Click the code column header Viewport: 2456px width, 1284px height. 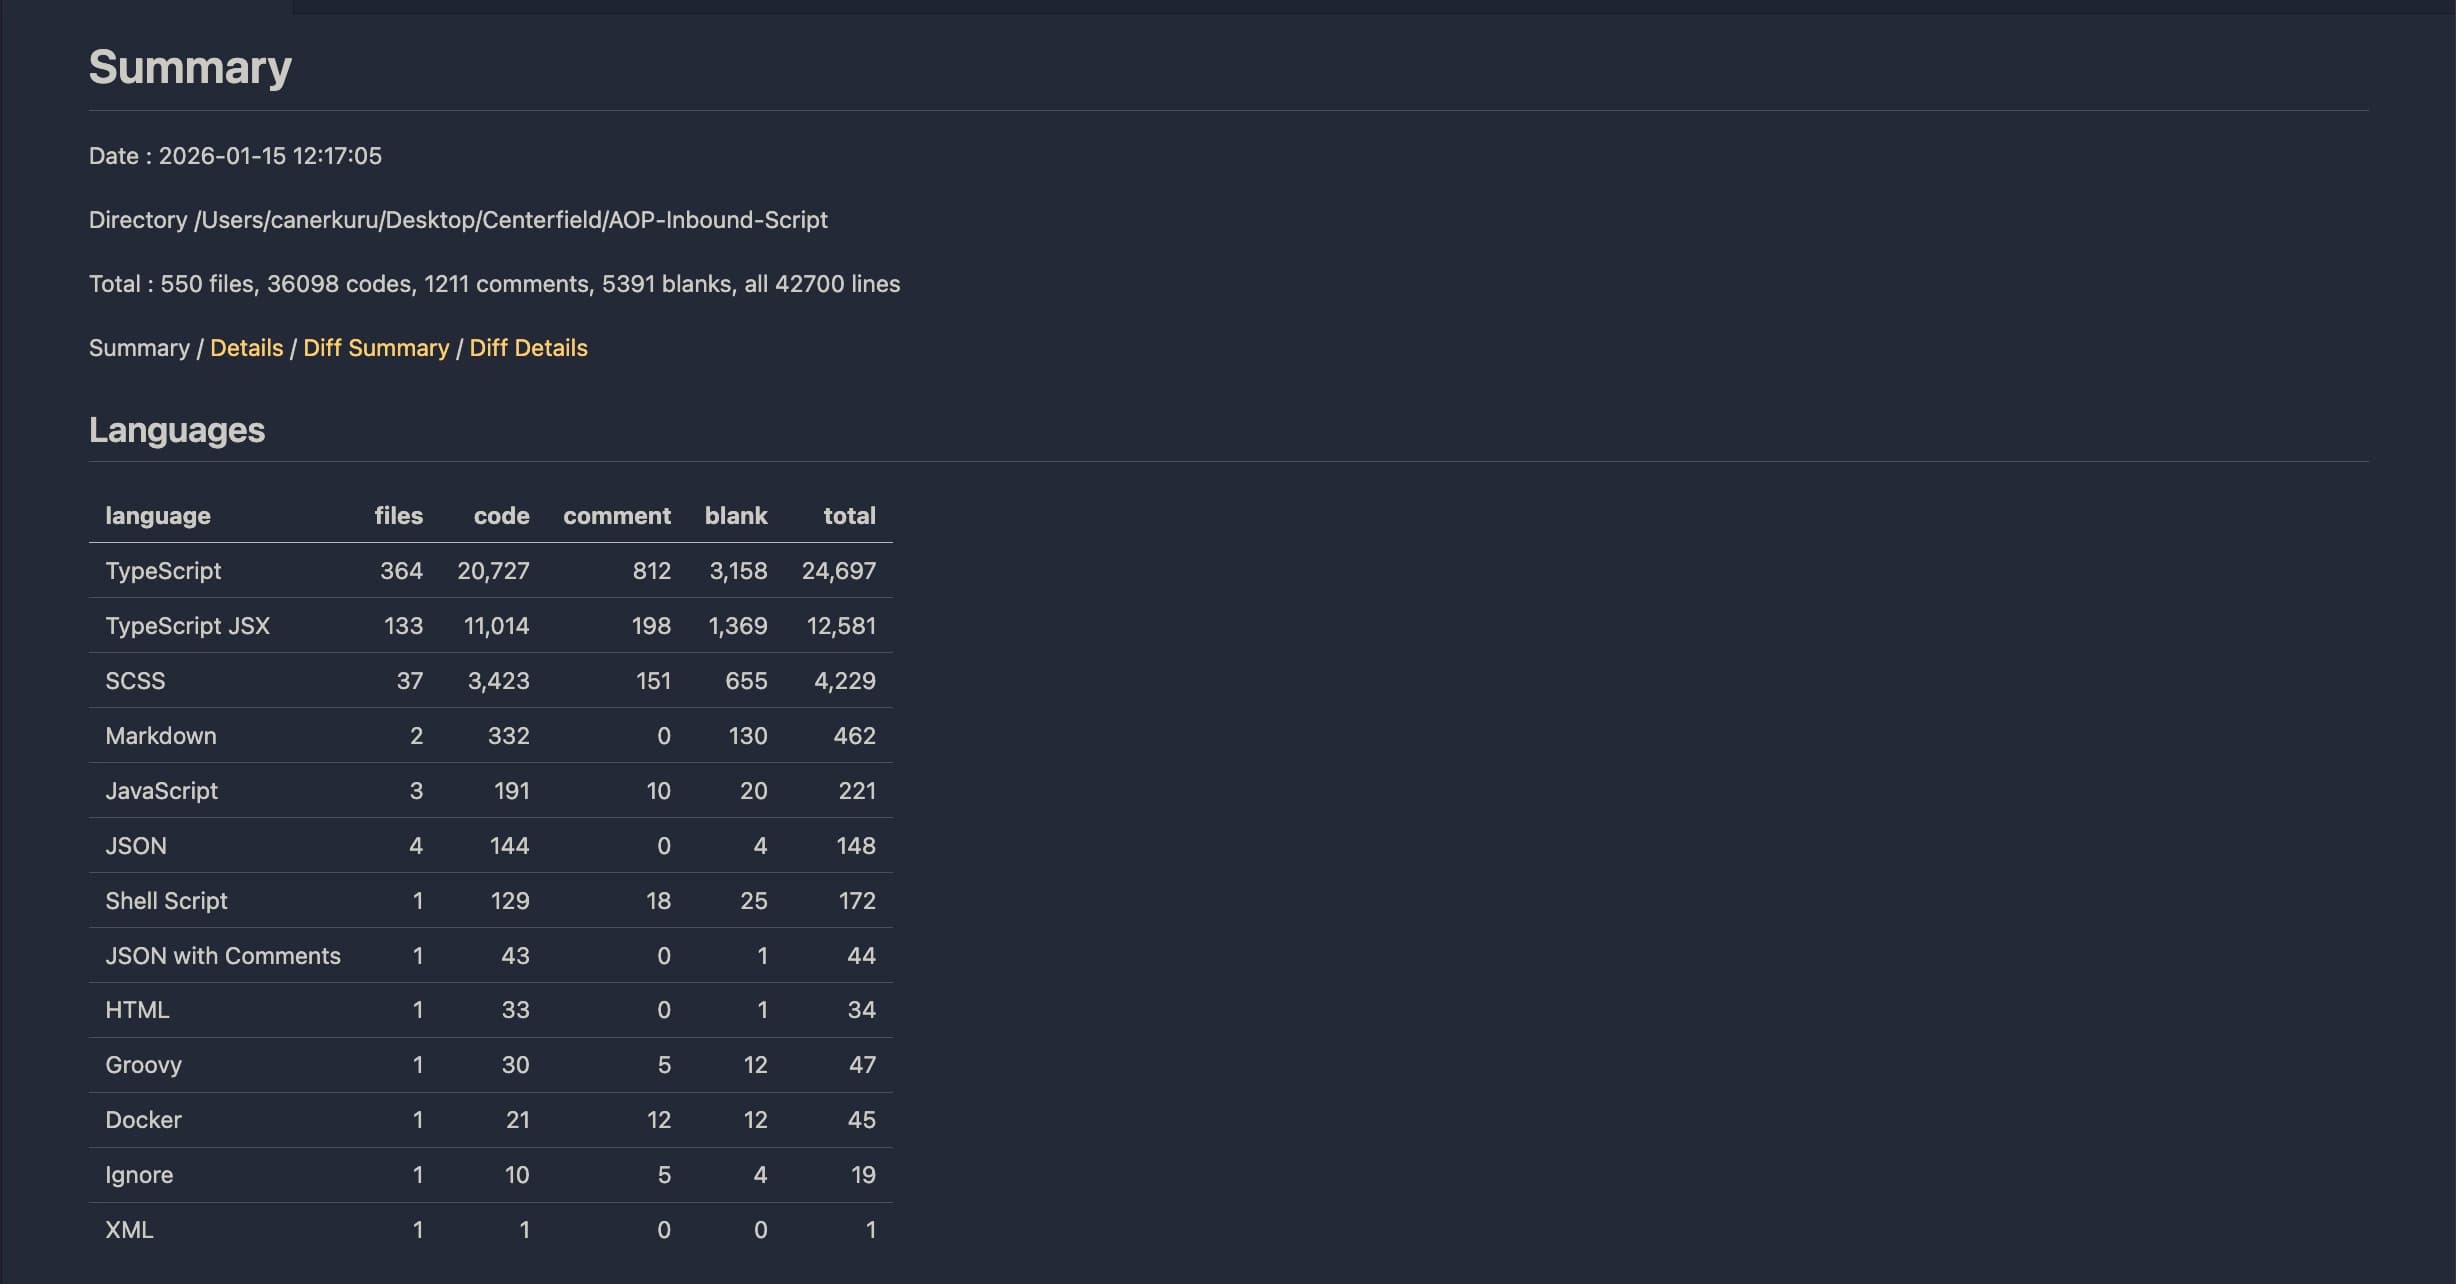501,516
